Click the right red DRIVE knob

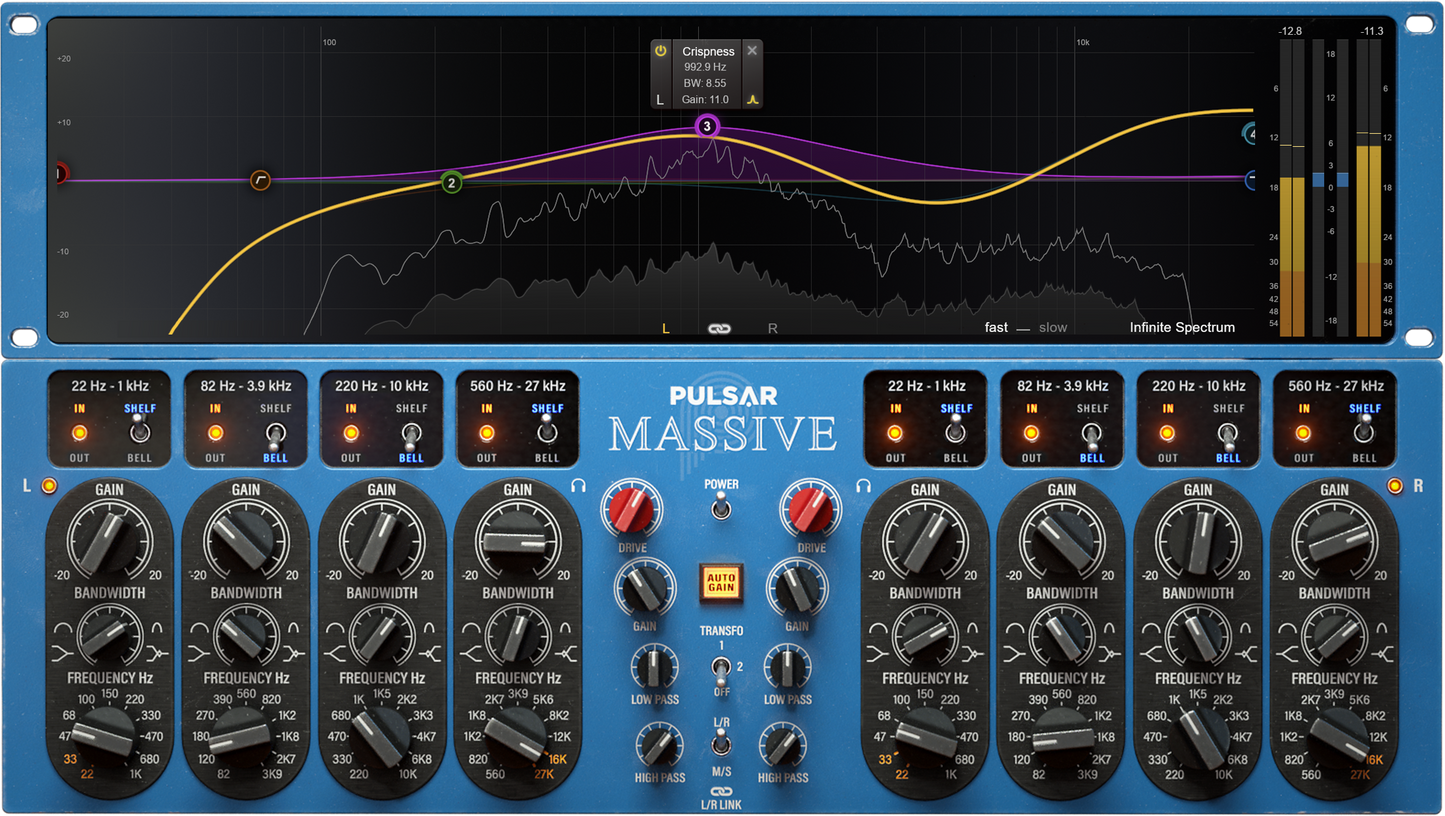(x=811, y=509)
